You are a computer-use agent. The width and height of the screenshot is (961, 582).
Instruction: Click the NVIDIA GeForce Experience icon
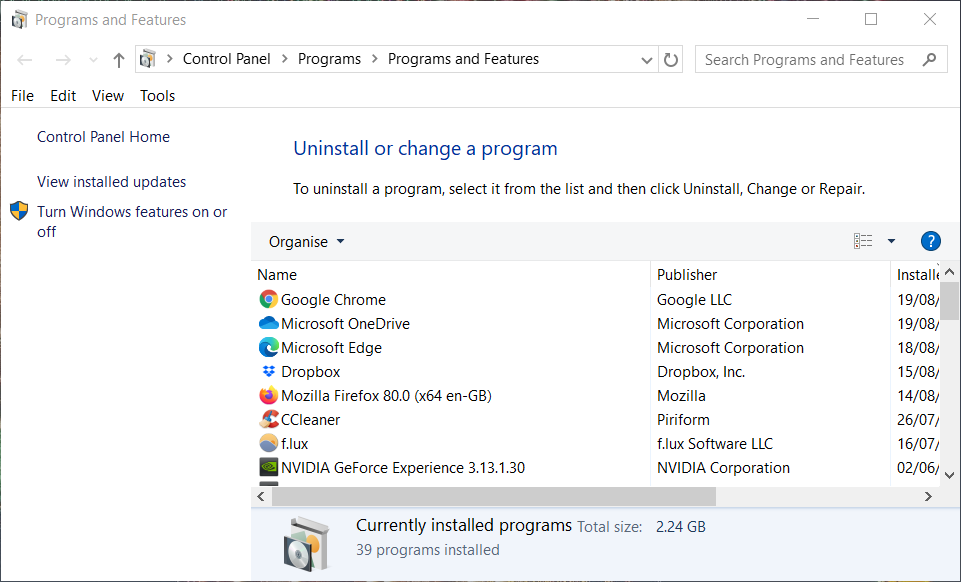(268, 468)
